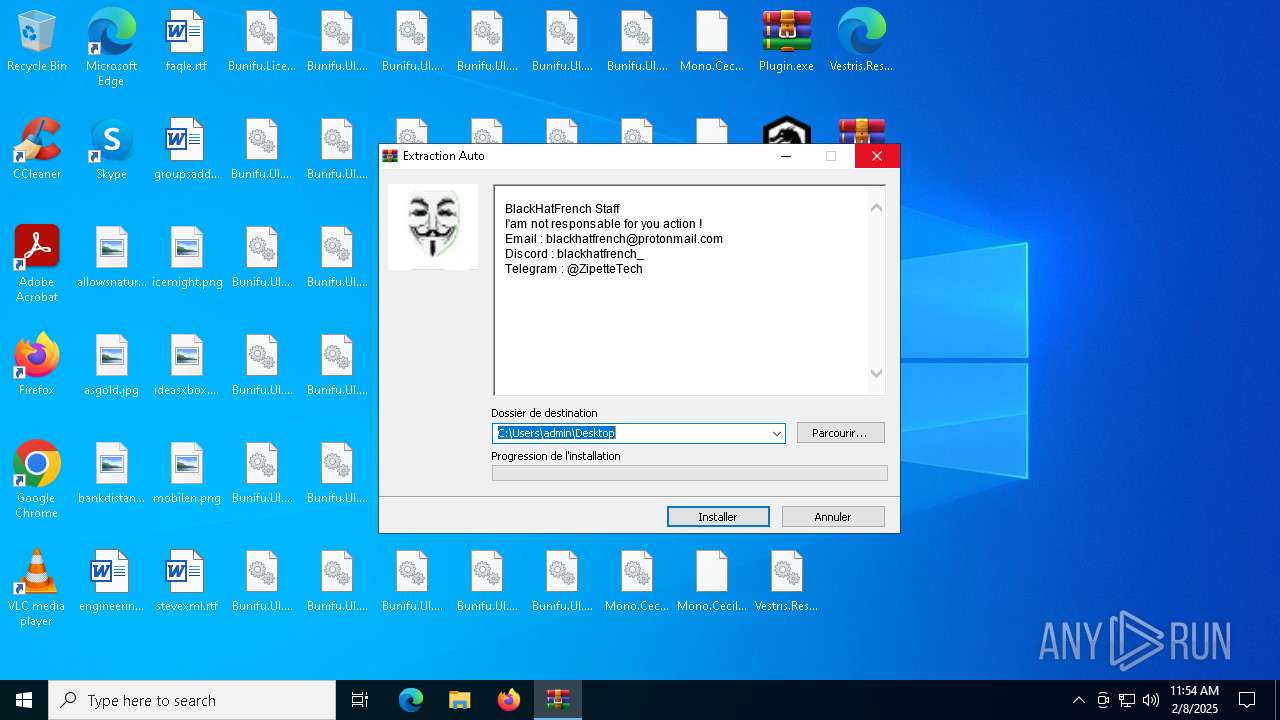1280x720 pixels.
Task: Select the bankdistan... image file
Action: [x=111, y=473]
